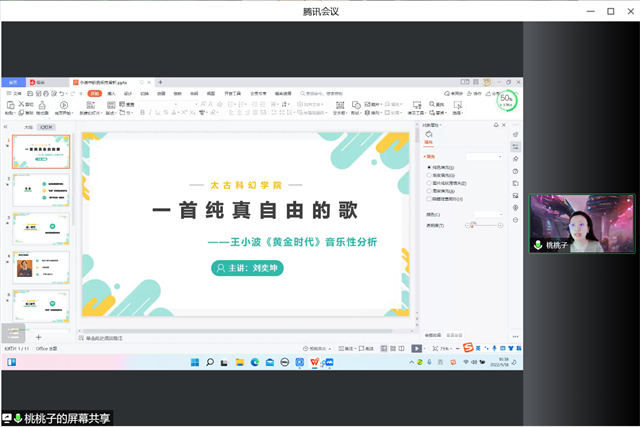Click the 智能美化 button in status bar

(317, 349)
